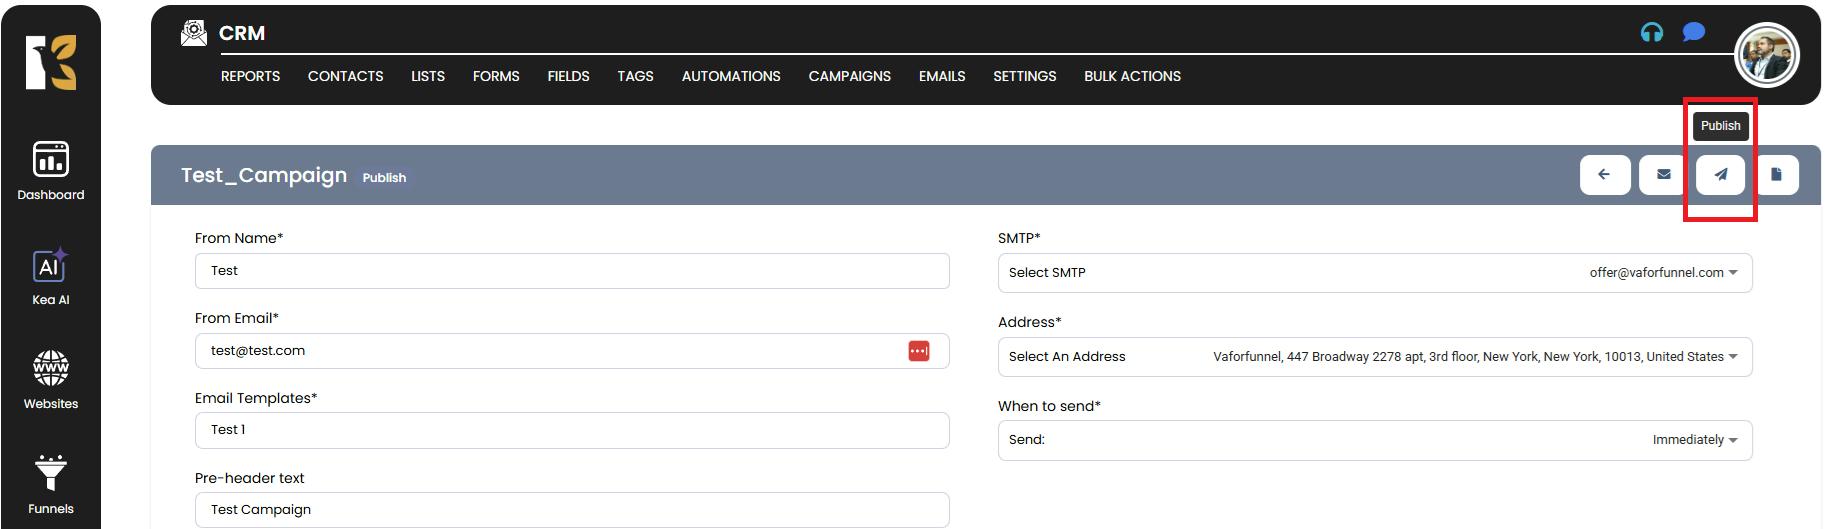Click the paper plane Publish icon
Viewport: 1826px width, 529px height.
coord(1720,175)
